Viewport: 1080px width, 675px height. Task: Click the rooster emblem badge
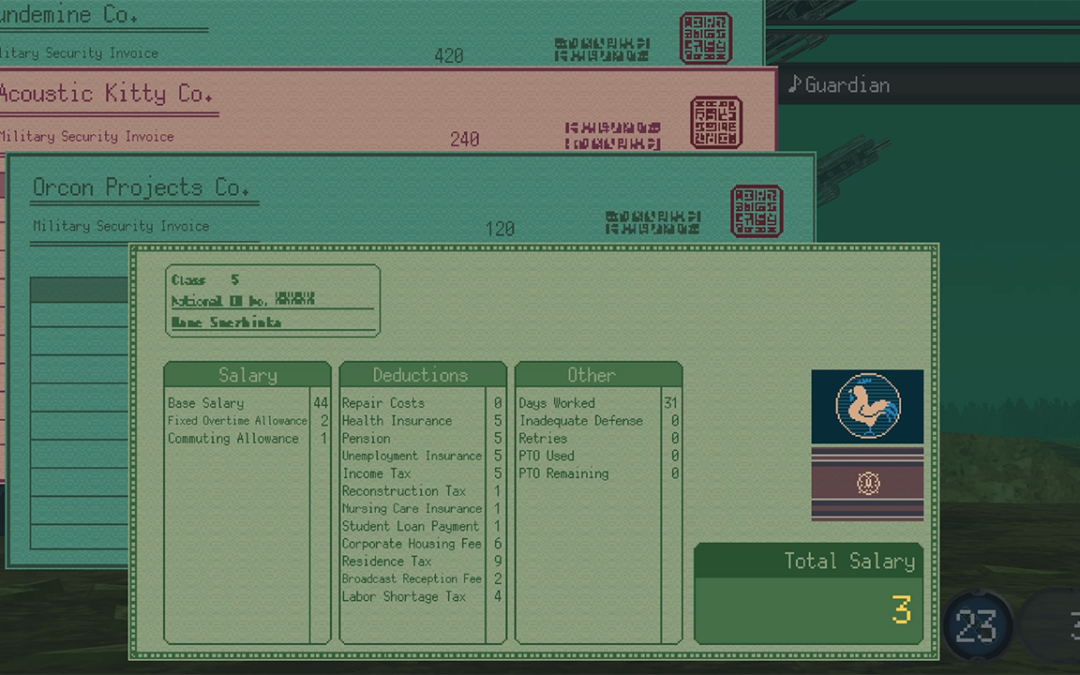[x=867, y=406]
